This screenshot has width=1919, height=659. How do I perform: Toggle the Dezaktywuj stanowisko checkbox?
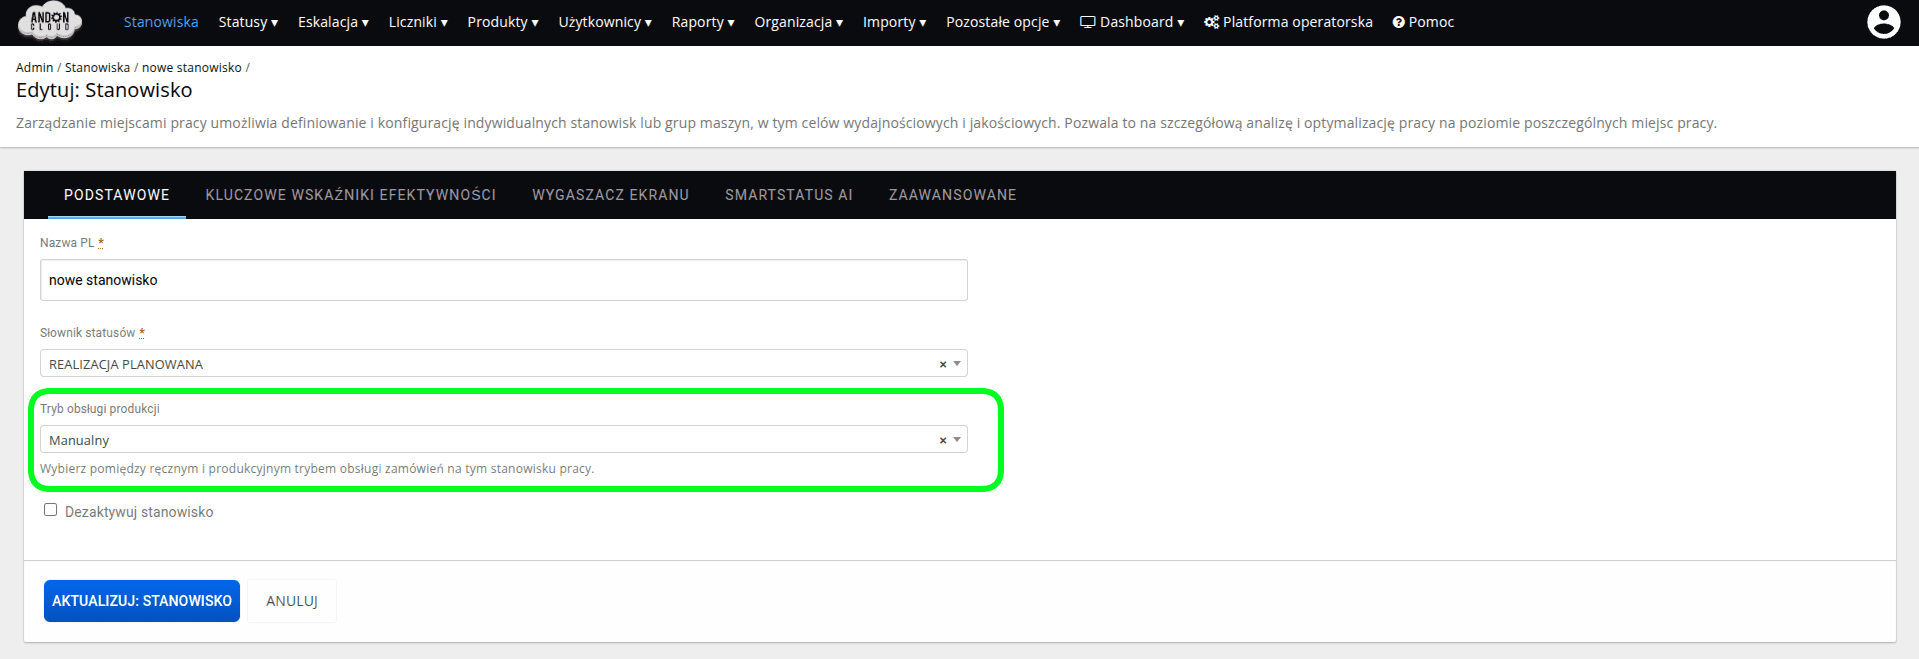pos(50,510)
